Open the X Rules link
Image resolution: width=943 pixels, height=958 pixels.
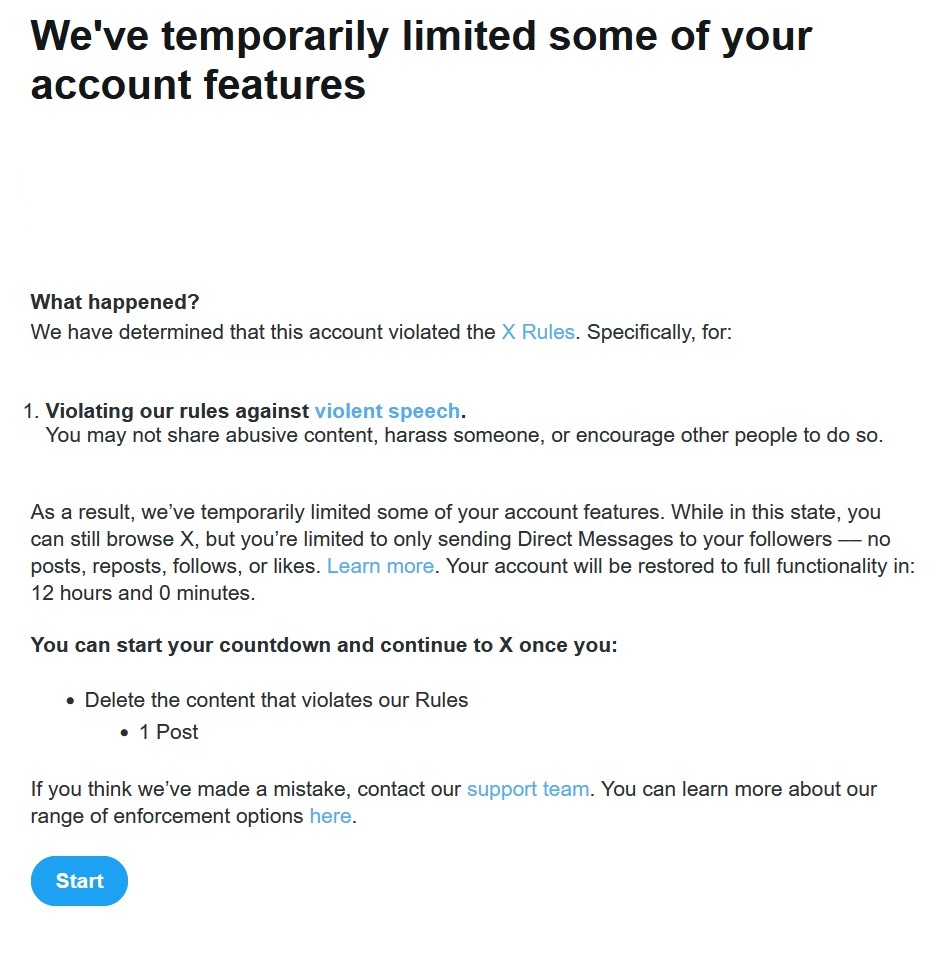point(538,332)
